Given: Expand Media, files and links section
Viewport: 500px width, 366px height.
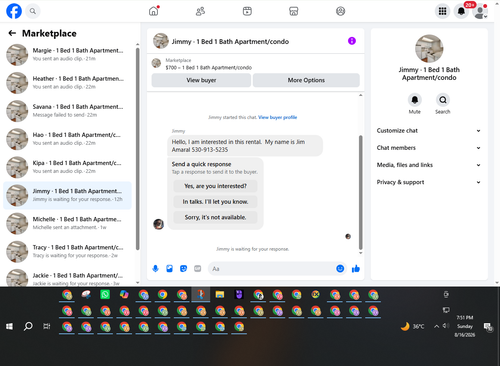Looking at the screenshot, I should [429, 165].
